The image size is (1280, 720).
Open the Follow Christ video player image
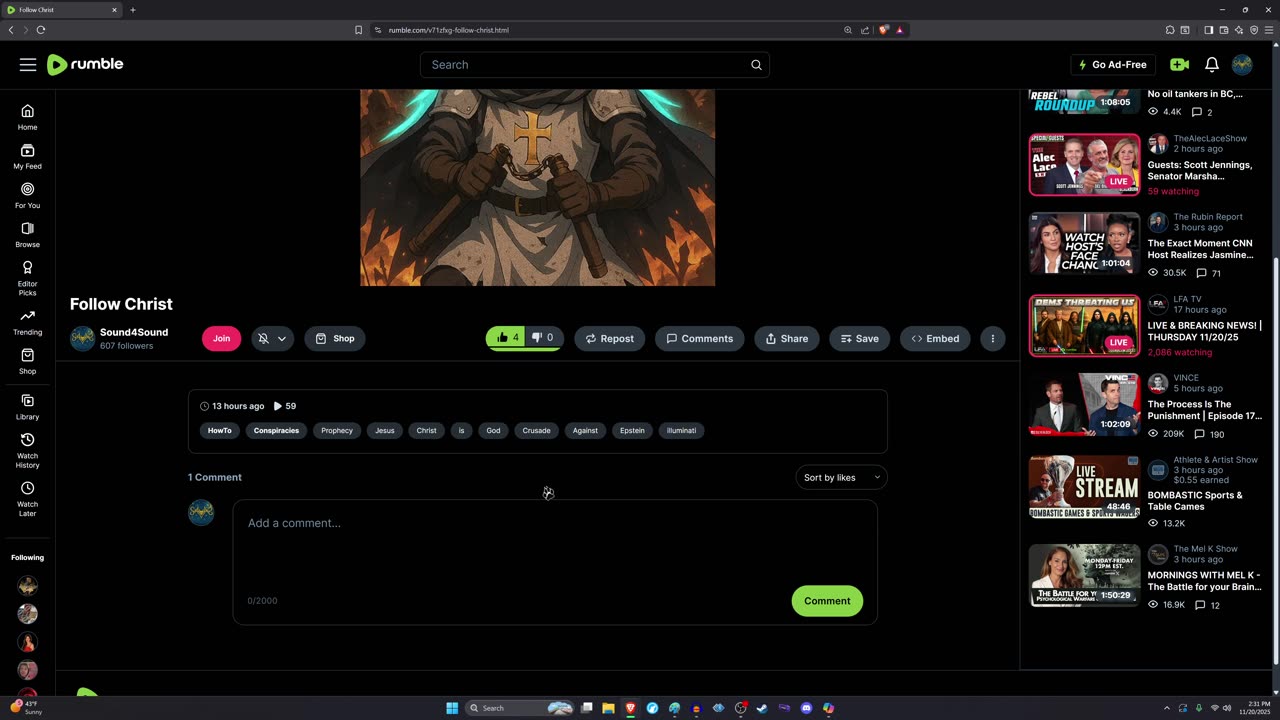click(537, 187)
